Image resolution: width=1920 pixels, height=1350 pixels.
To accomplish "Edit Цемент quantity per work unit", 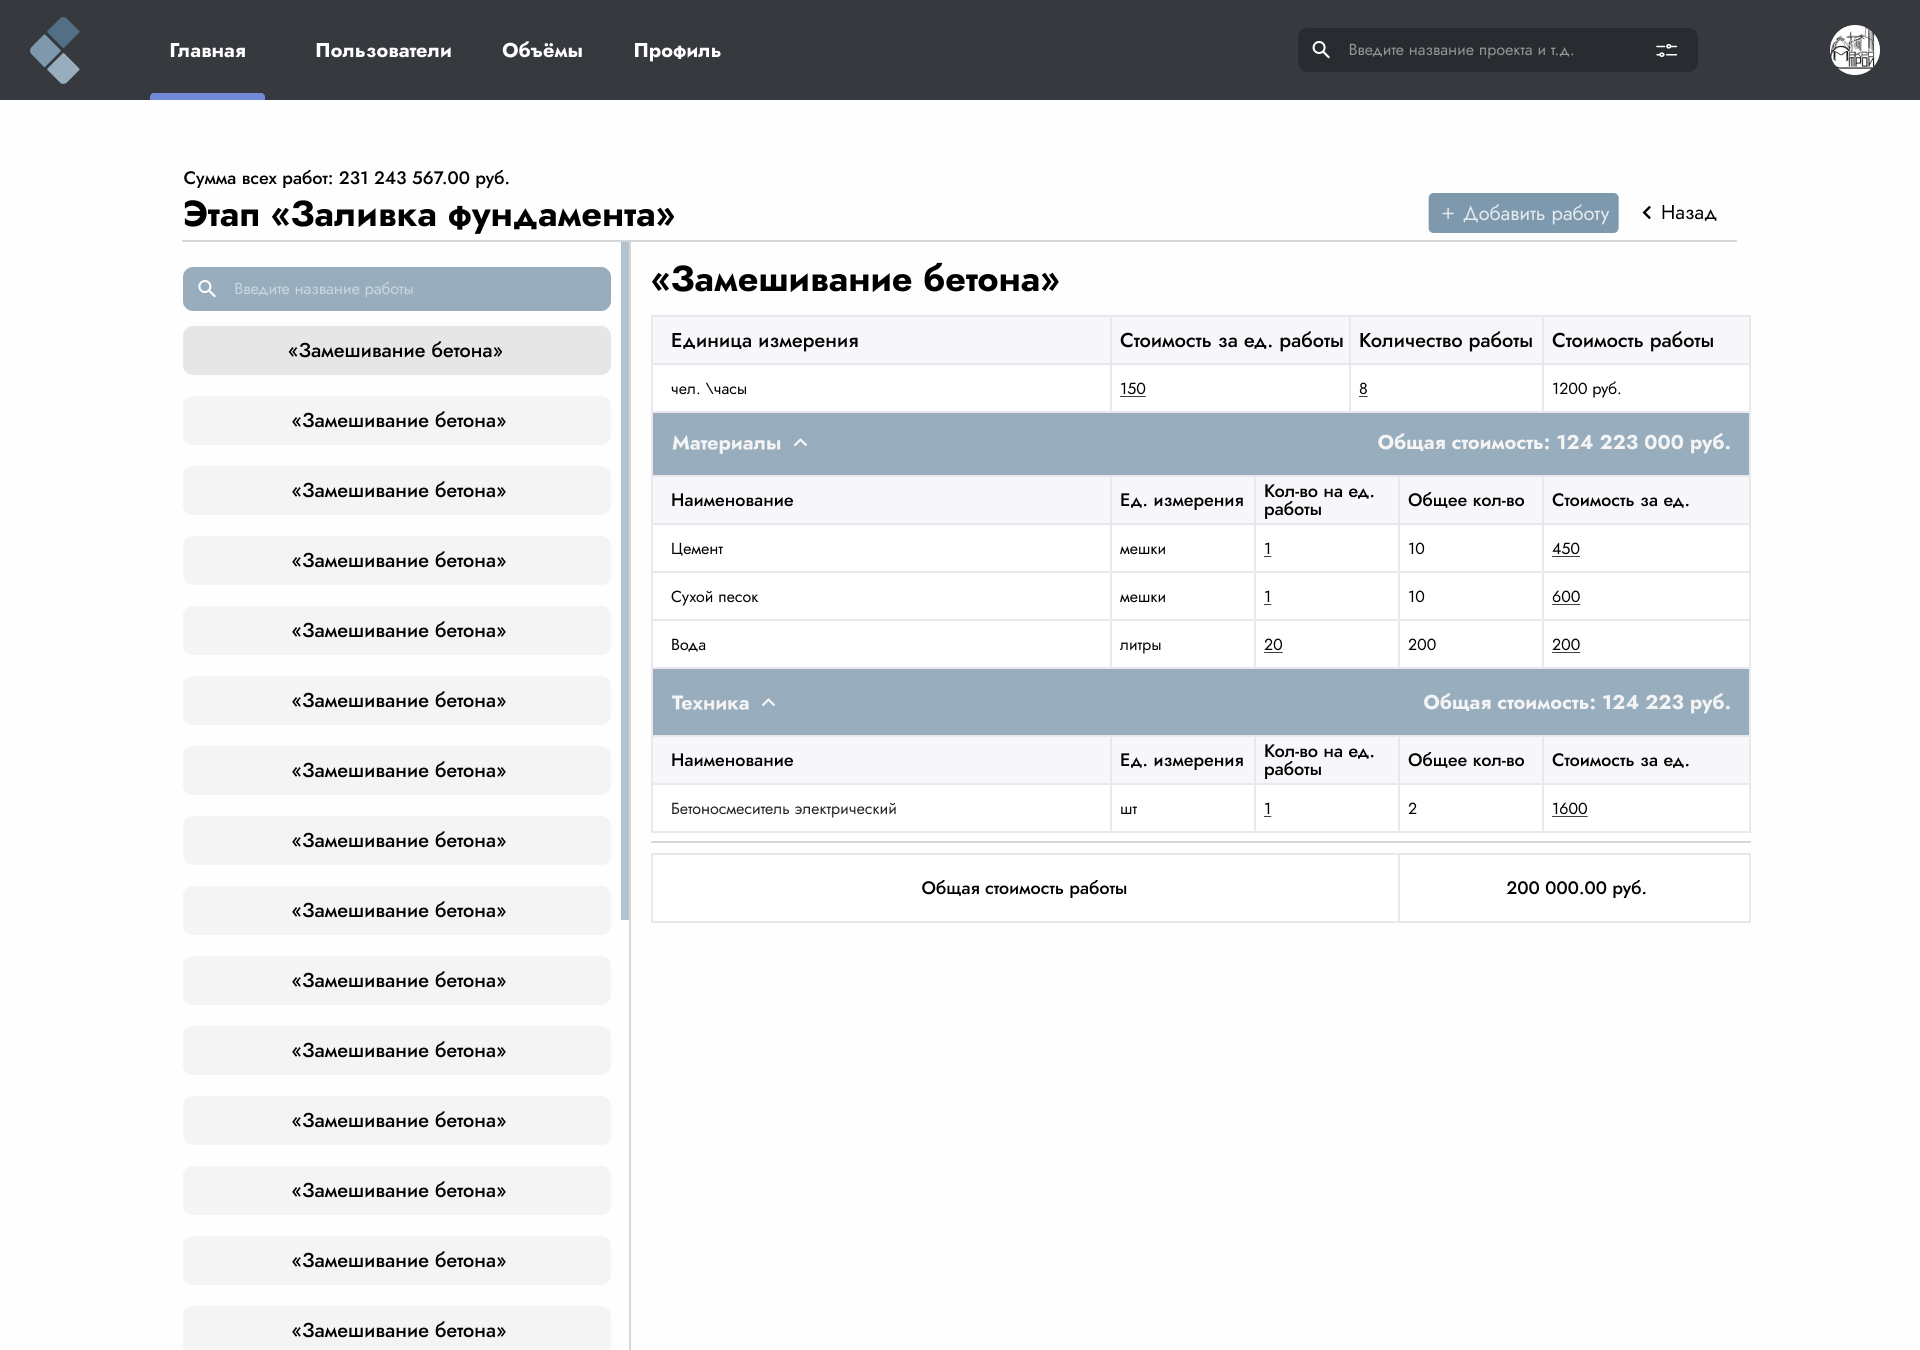I will [1267, 549].
